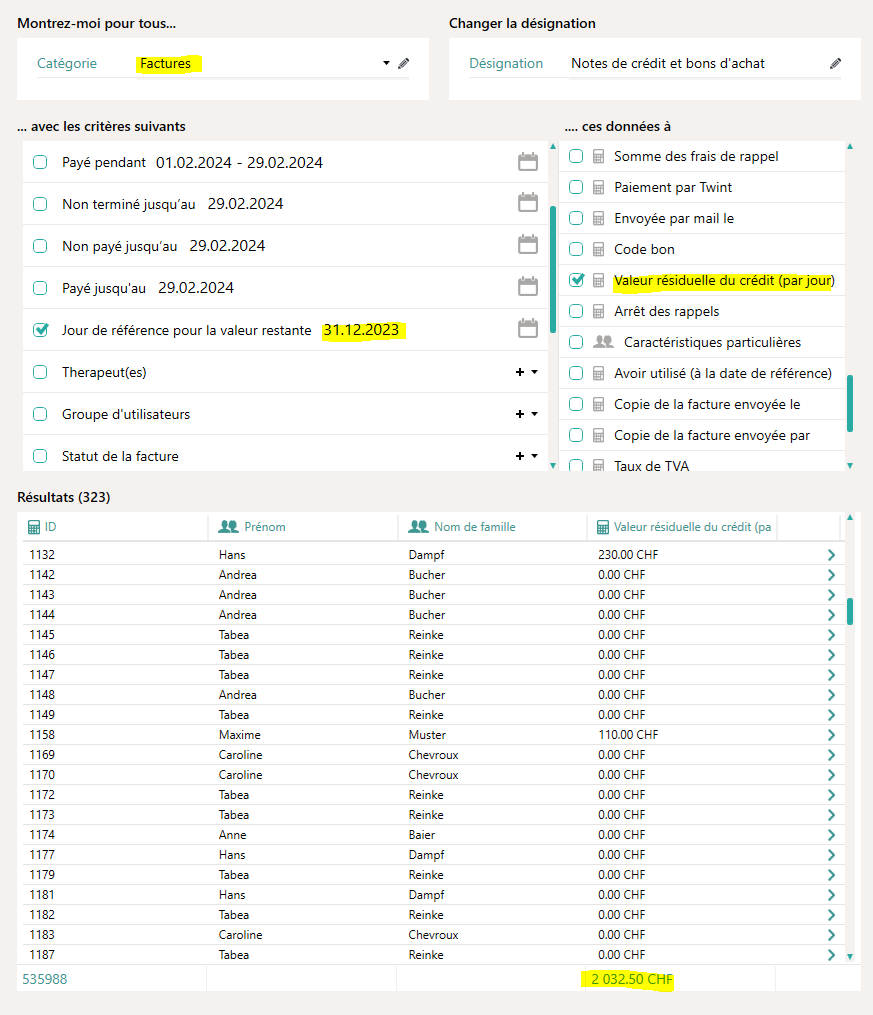Click the edit pencil beside Désignation field
Screen dimensions: 873x1015
coord(835,63)
